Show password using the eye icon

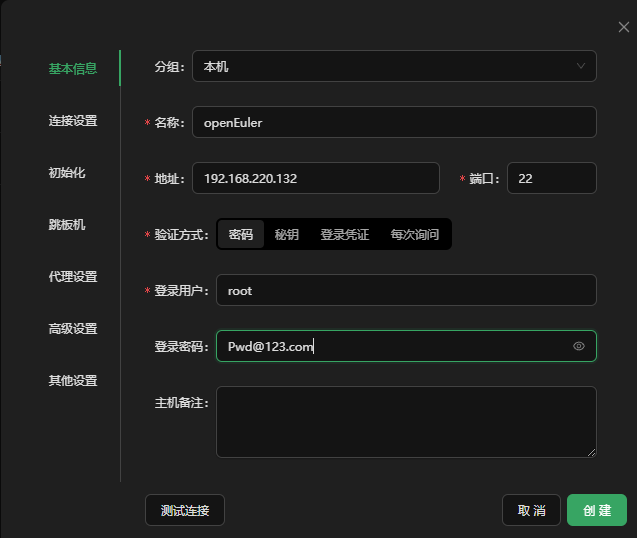[x=578, y=346]
